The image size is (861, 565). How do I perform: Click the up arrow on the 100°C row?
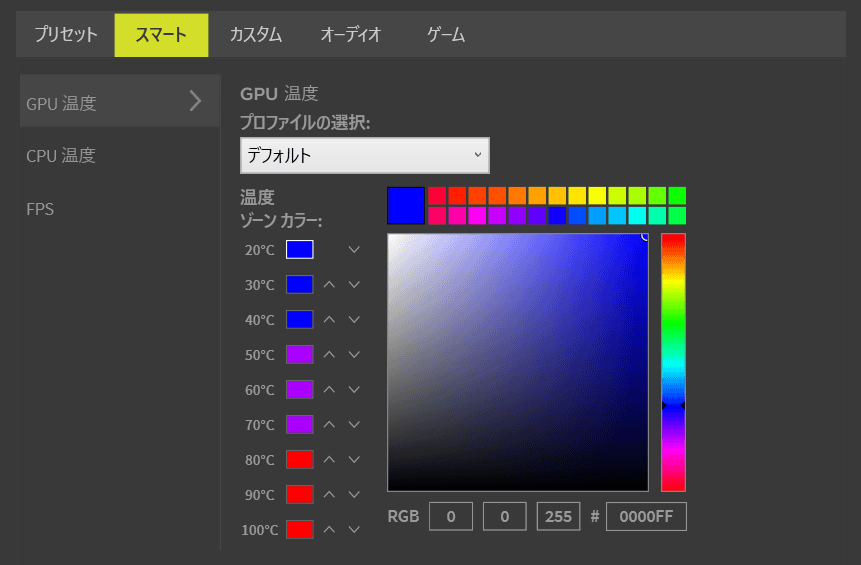coord(329,529)
